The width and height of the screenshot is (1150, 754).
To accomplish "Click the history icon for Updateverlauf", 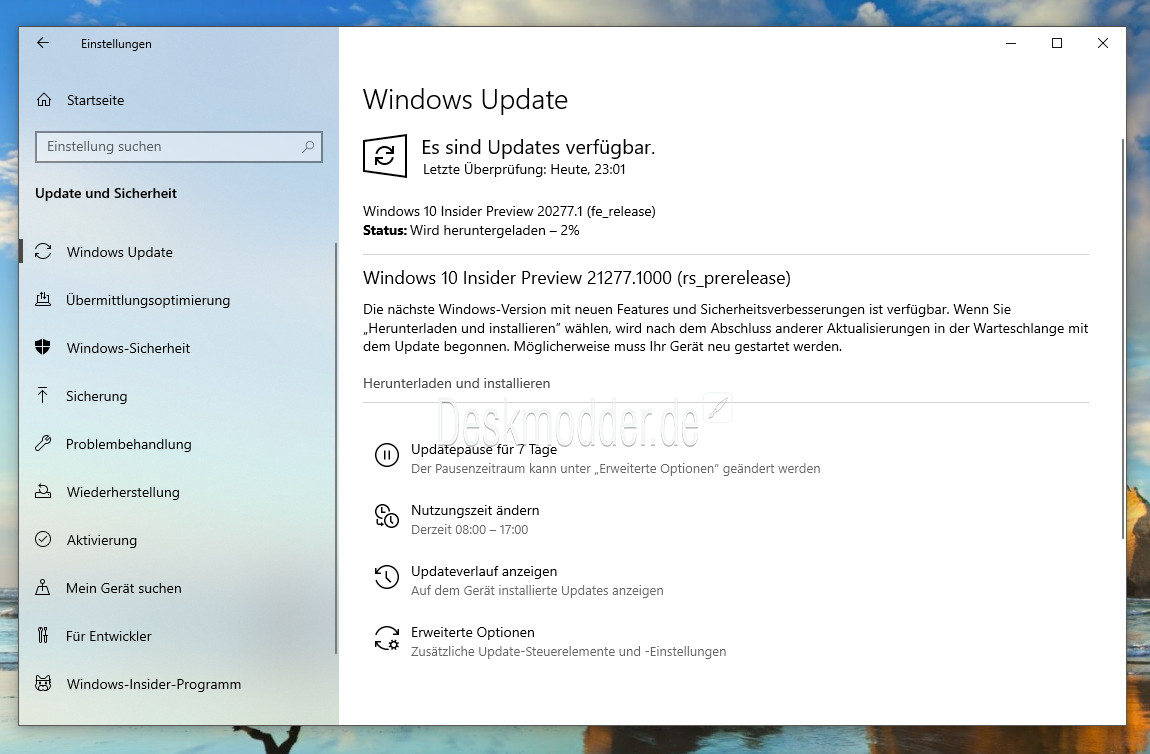I will tap(387, 577).
